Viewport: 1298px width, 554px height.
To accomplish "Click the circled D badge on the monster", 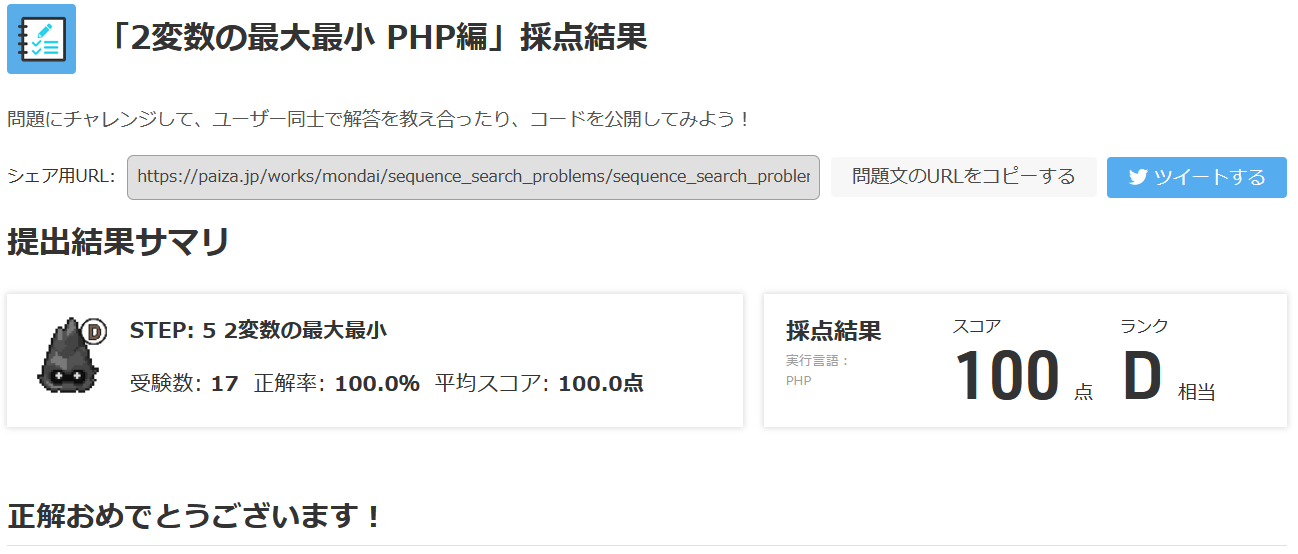I will tap(96, 330).
